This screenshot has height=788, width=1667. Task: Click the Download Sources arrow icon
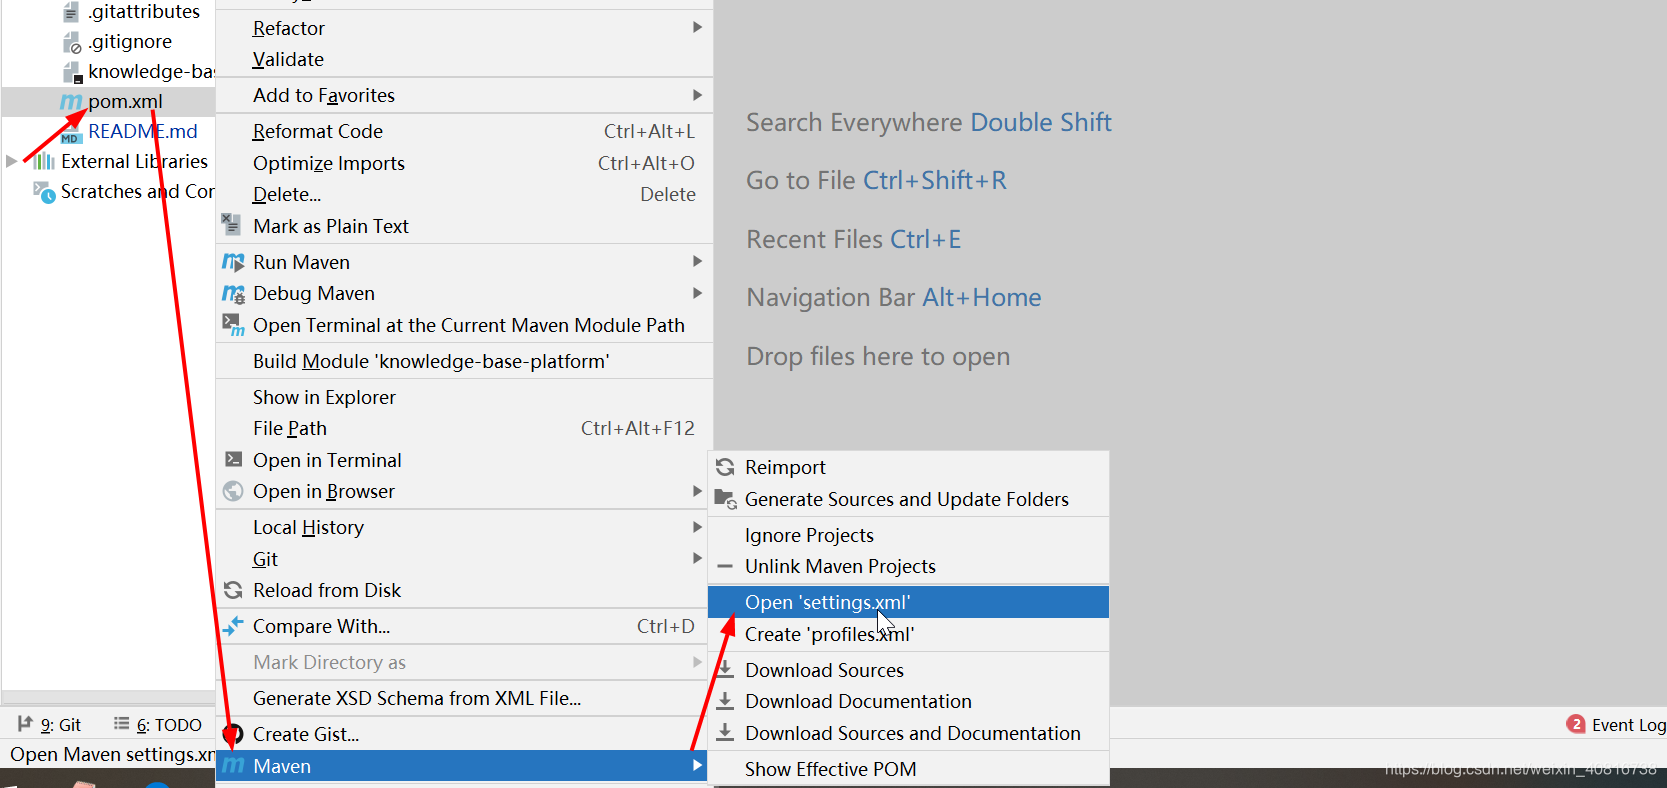pos(725,669)
